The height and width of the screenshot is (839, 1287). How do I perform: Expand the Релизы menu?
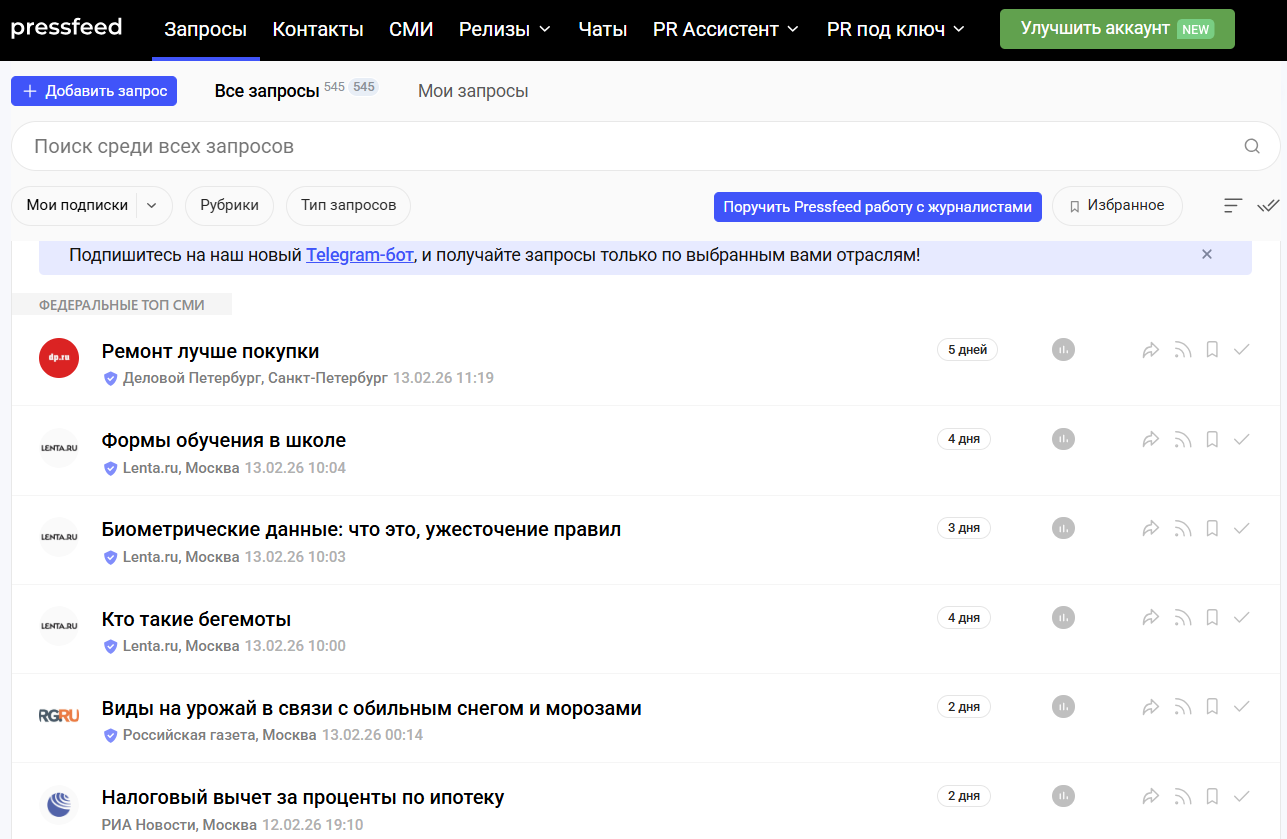tap(505, 30)
